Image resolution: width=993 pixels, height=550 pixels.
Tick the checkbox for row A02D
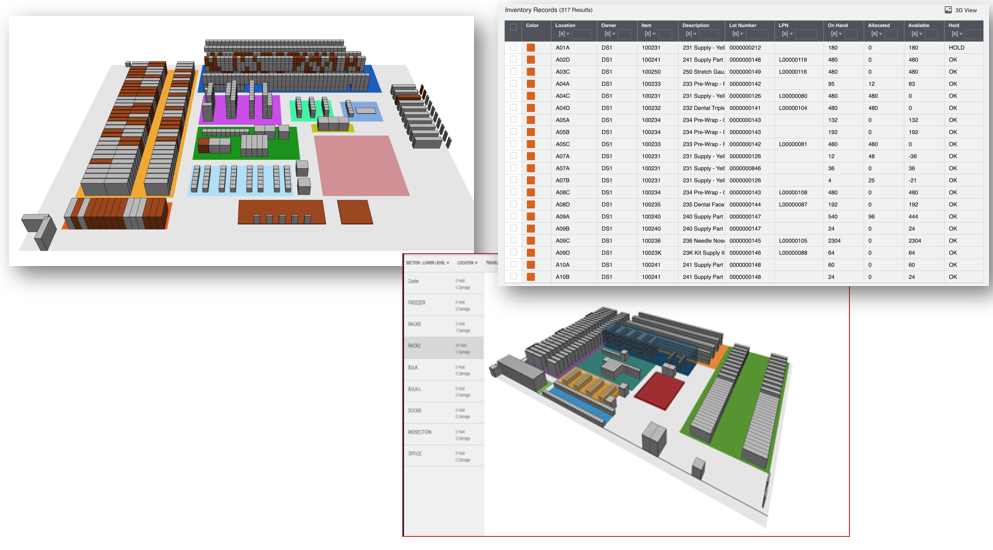[513, 60]
